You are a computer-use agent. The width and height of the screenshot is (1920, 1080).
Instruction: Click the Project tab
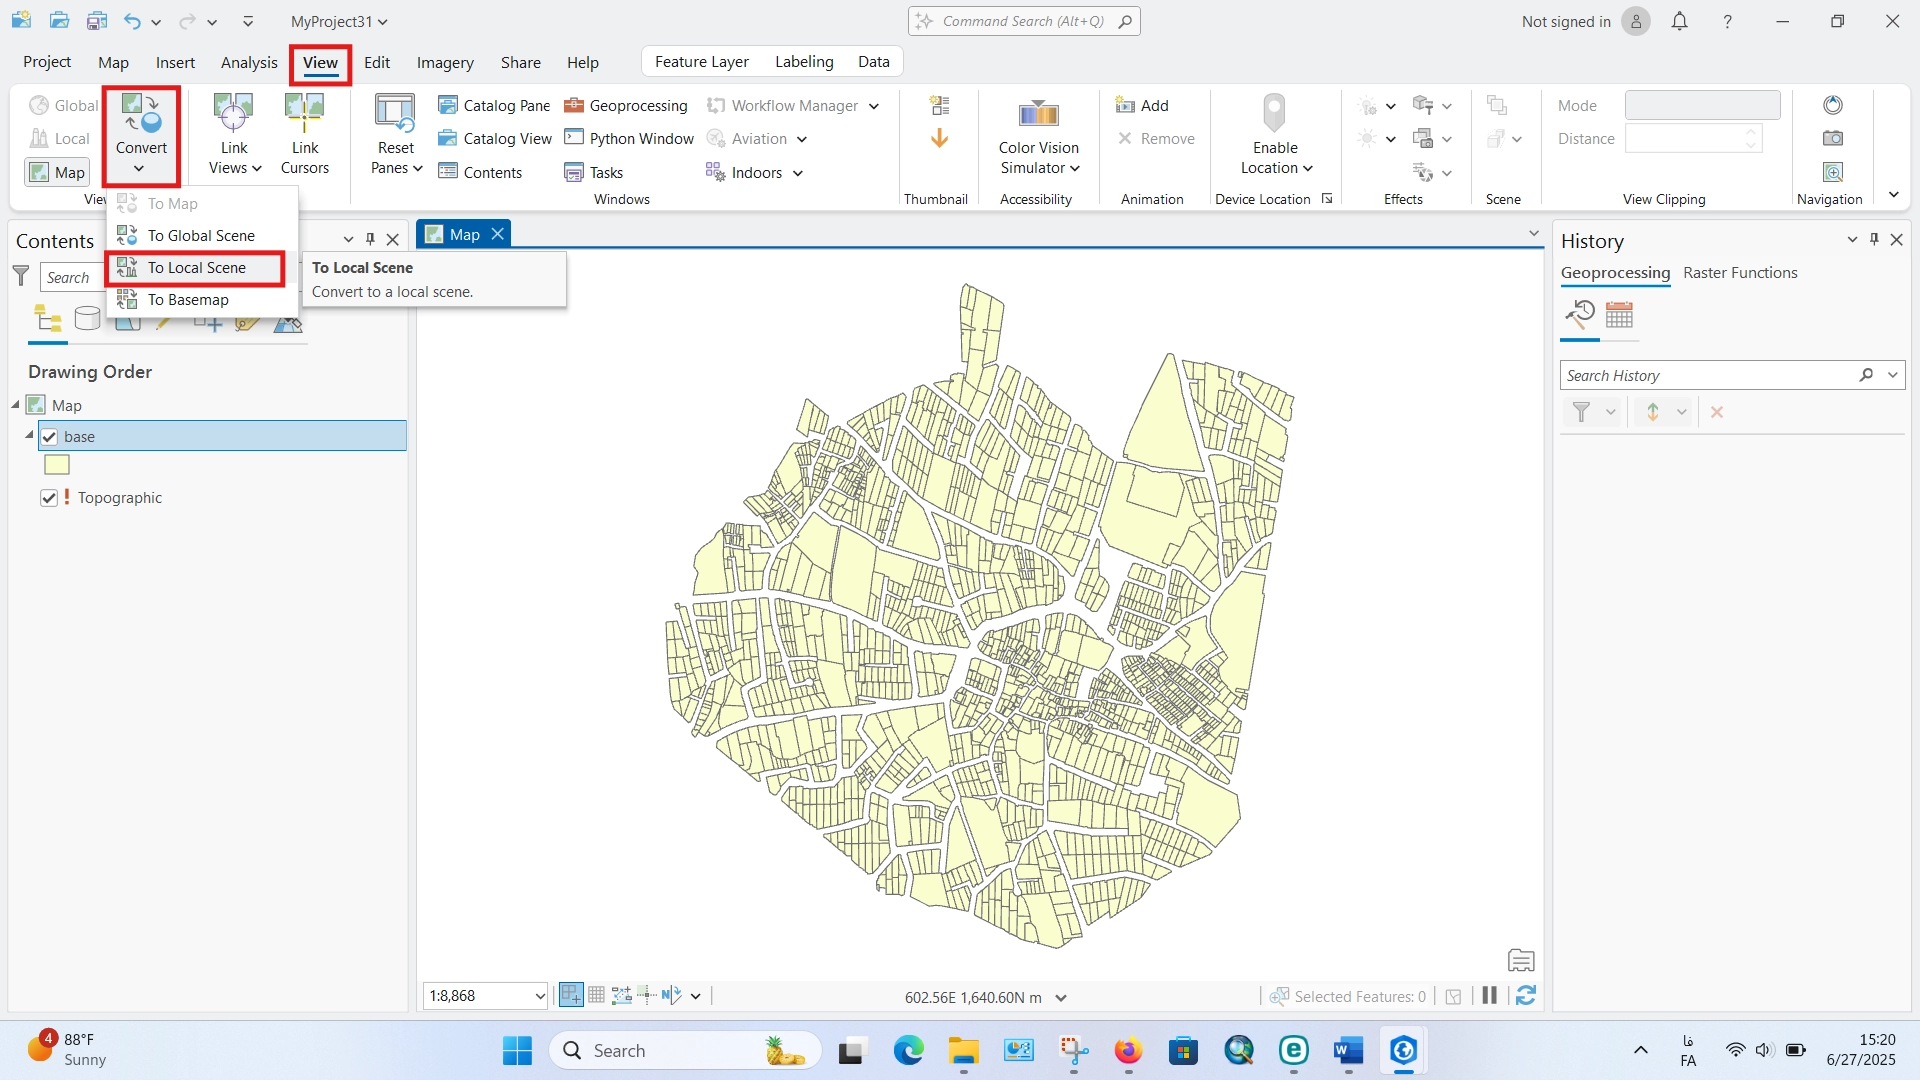[x=47, y=62]
